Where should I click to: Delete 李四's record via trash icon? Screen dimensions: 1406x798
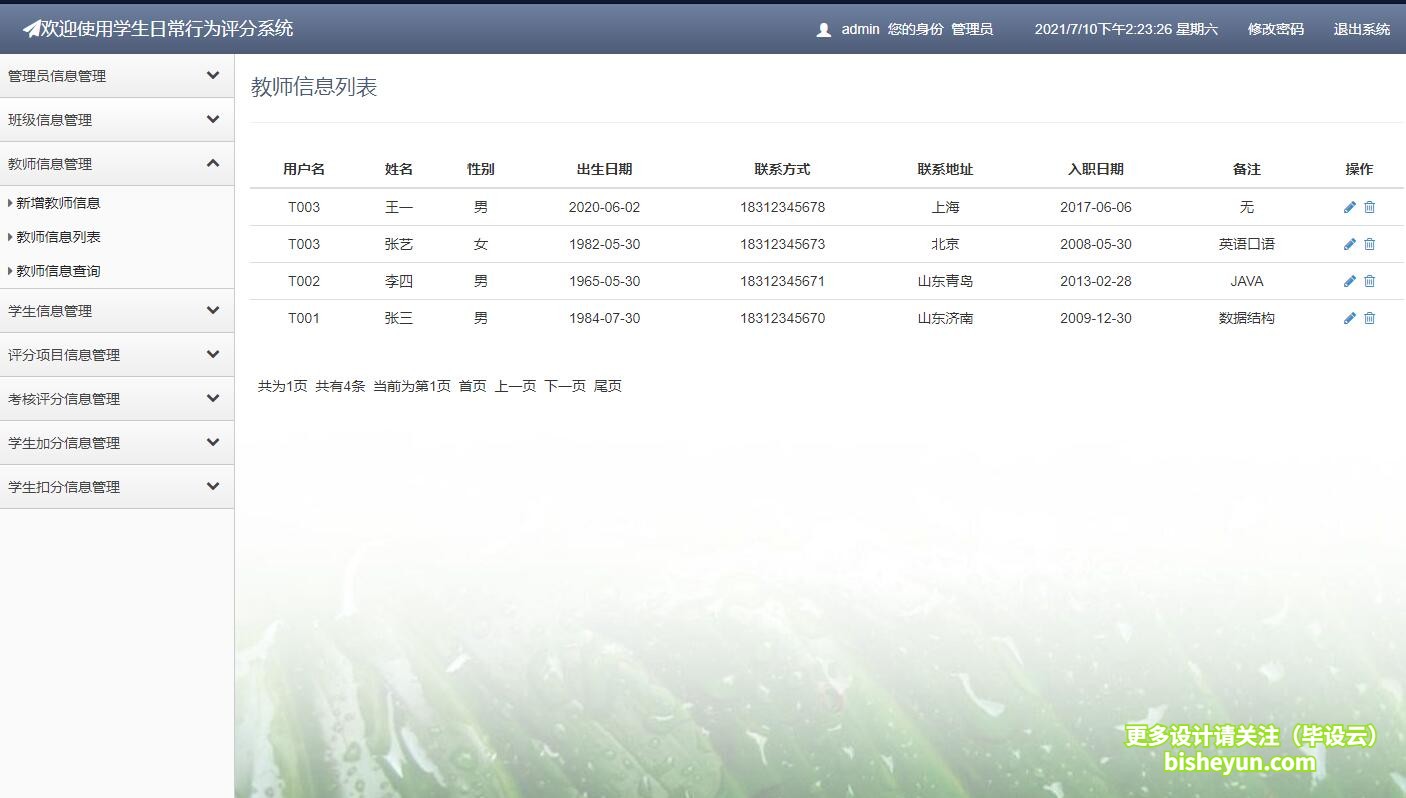1369,281
